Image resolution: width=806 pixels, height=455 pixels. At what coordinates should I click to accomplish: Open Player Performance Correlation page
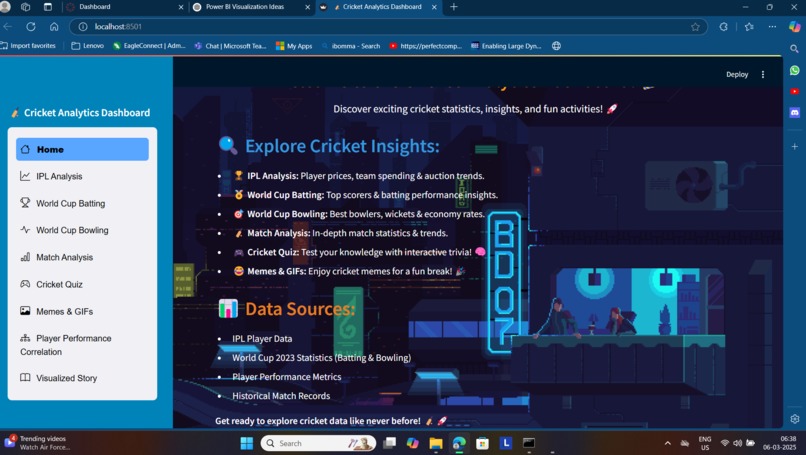coord(82,344)
